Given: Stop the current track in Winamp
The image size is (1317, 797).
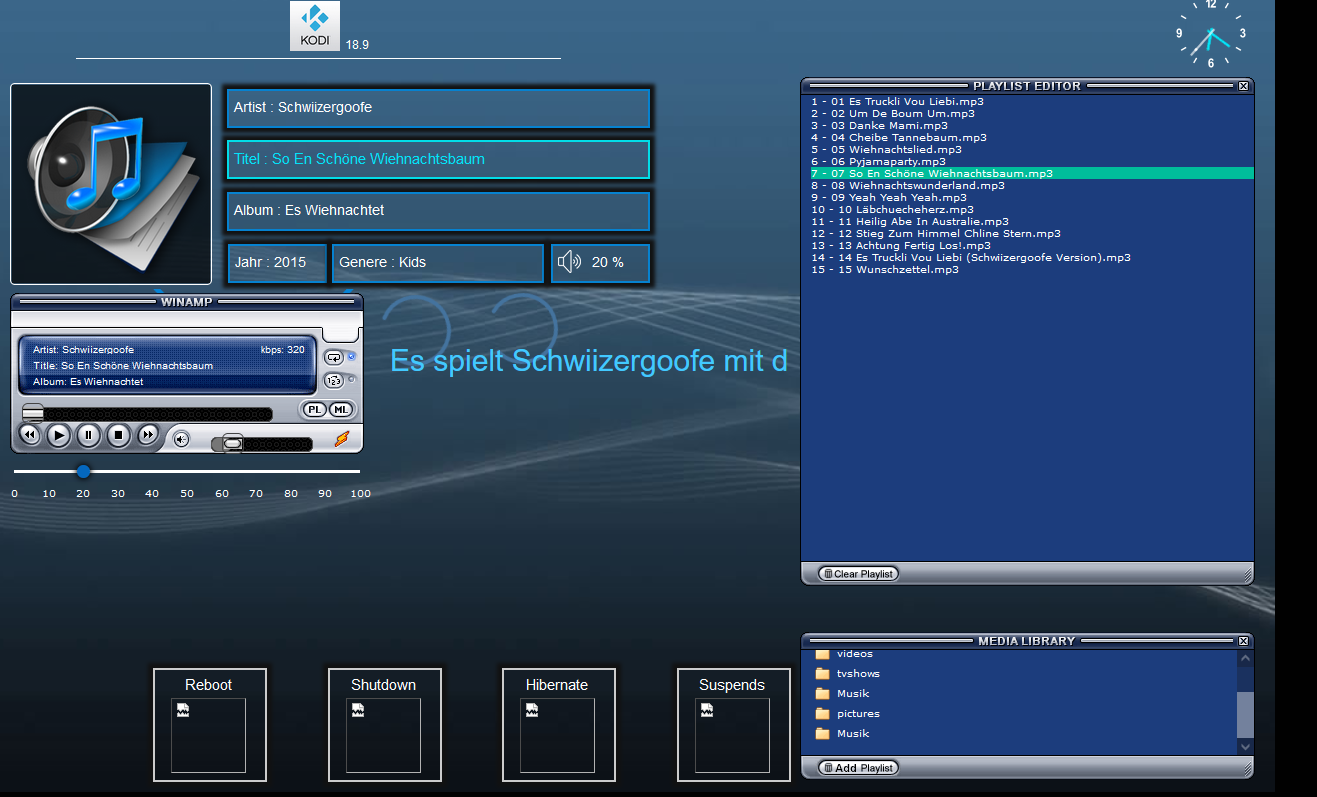Looking at the screenshot, I should 119,435.
